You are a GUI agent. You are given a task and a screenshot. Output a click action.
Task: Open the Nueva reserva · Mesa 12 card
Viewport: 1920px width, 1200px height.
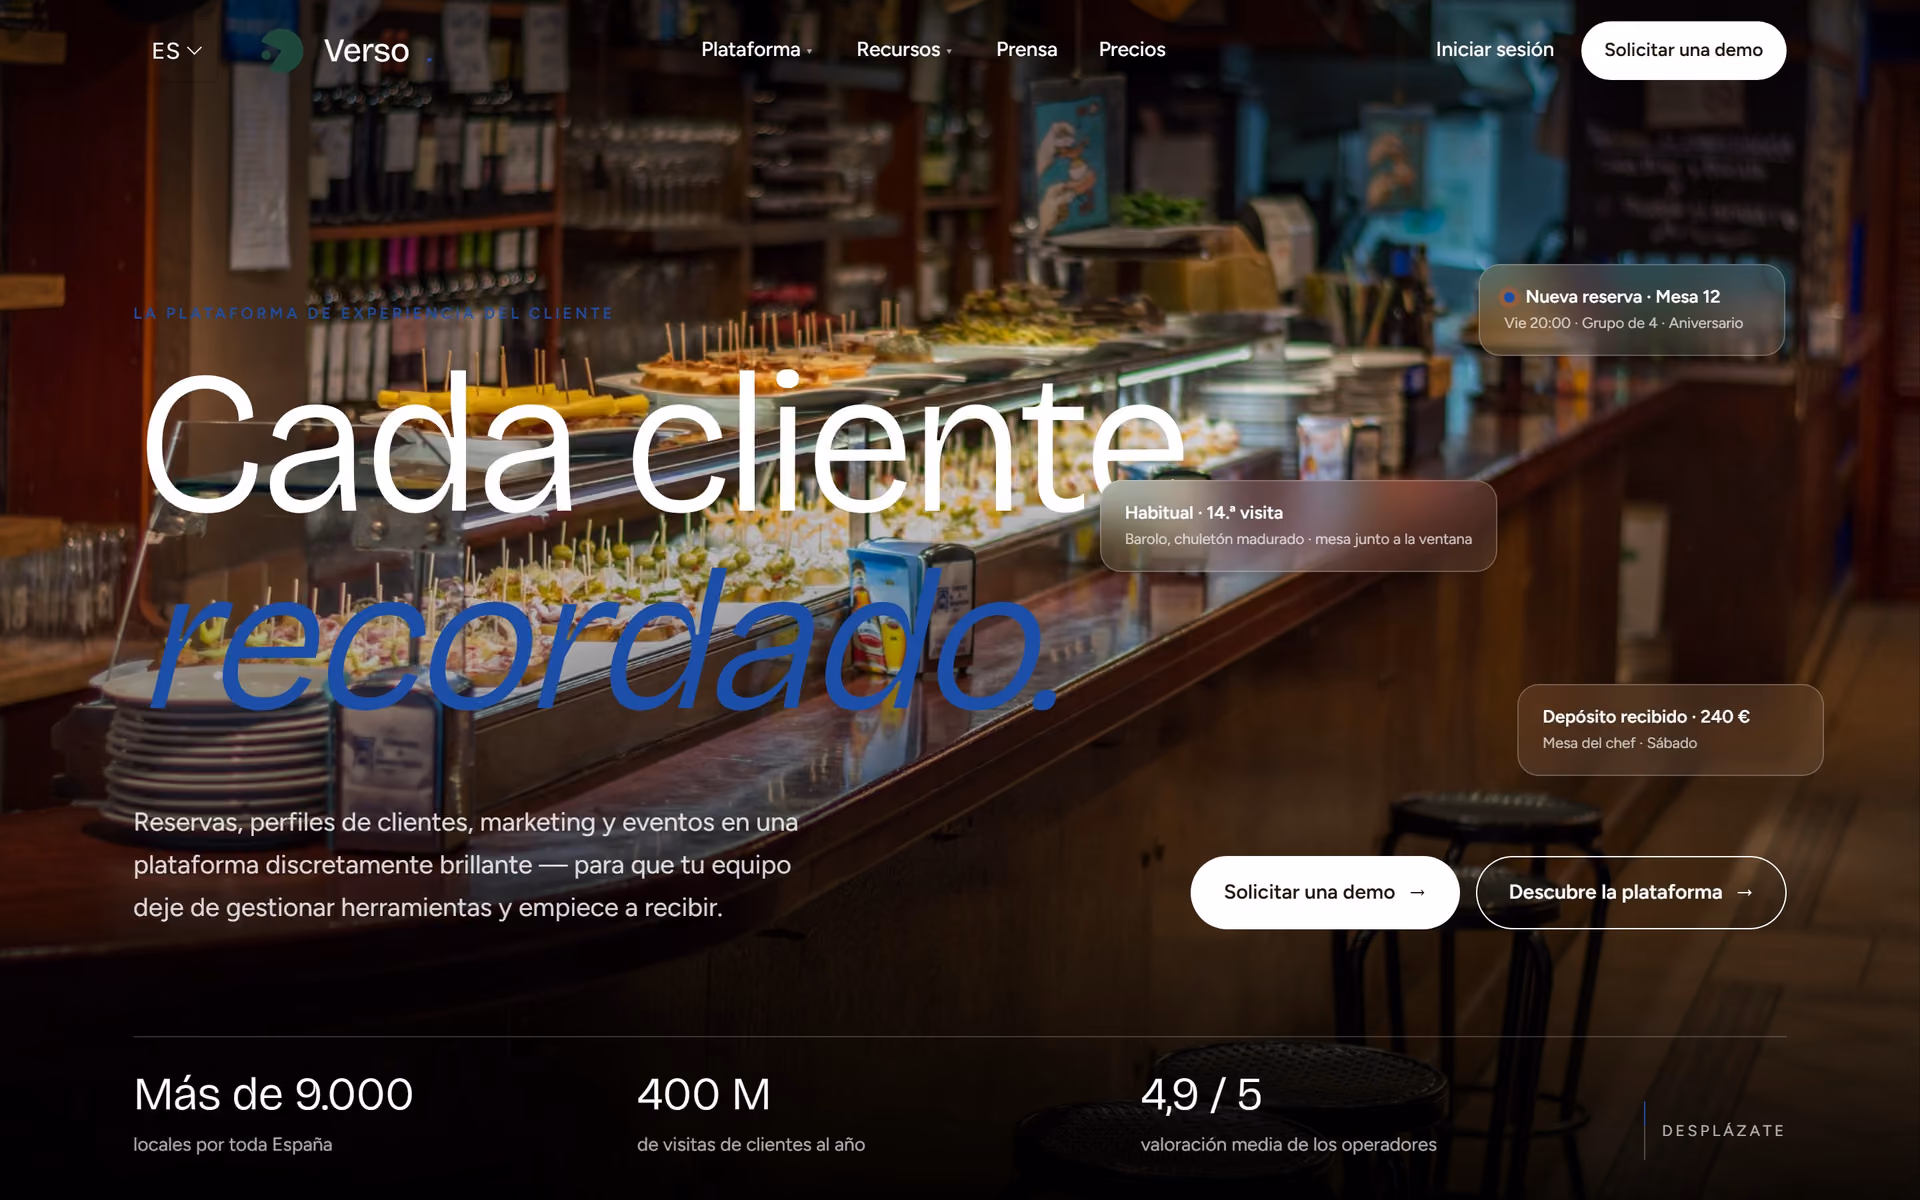(1631, 309)
